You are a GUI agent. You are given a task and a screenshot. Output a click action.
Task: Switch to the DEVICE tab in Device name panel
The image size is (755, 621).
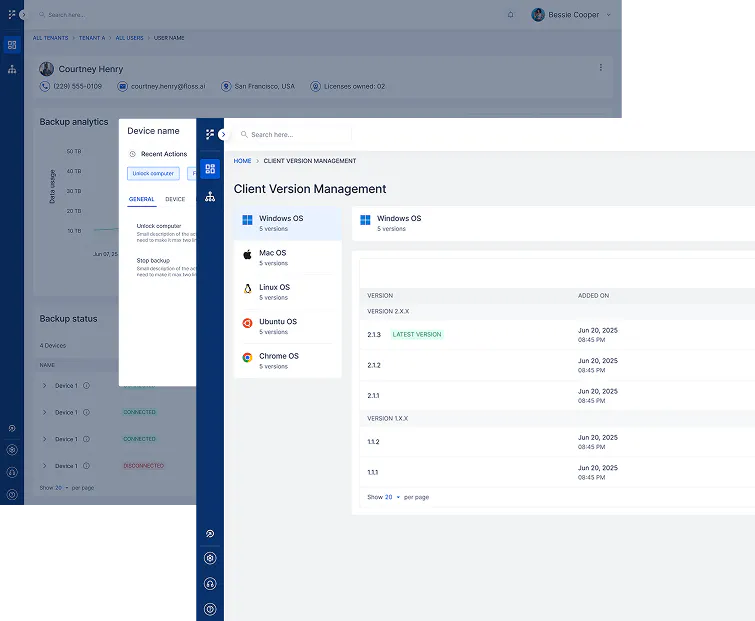(175, 199)
